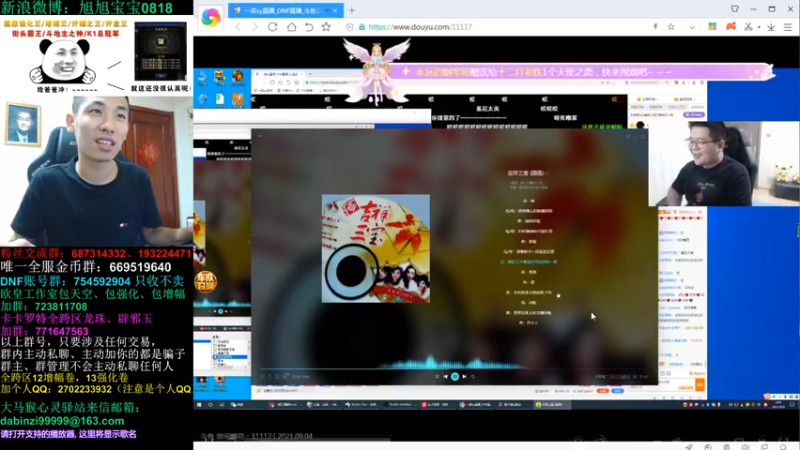Click the undo closed tab arrow
Image resolution: width=800 pixels, height=450 pixels.
coord(309,27)
